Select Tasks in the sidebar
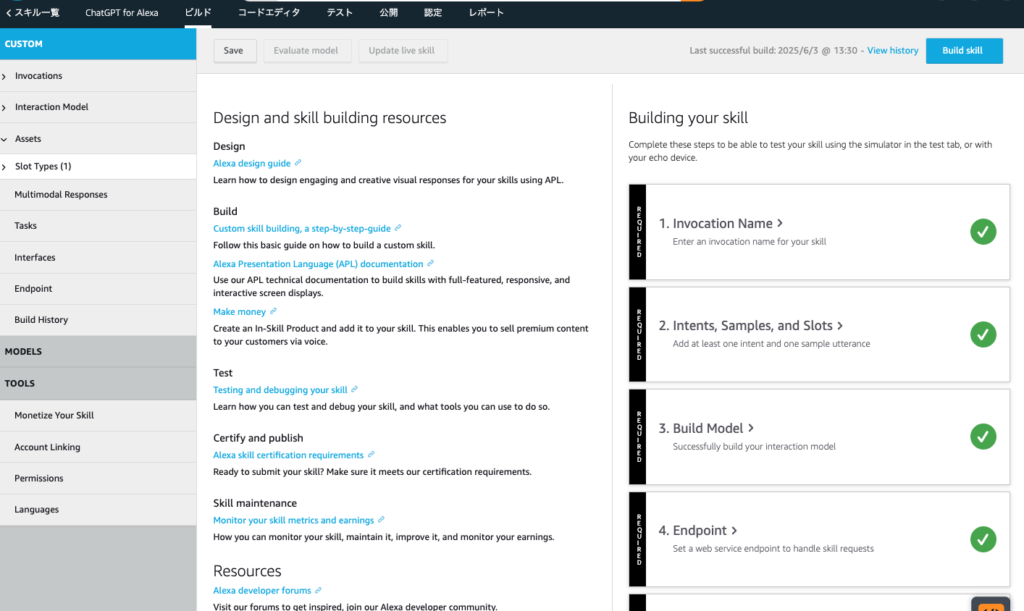The width and height of the screenshot is (1024, 611). point(98,226)
